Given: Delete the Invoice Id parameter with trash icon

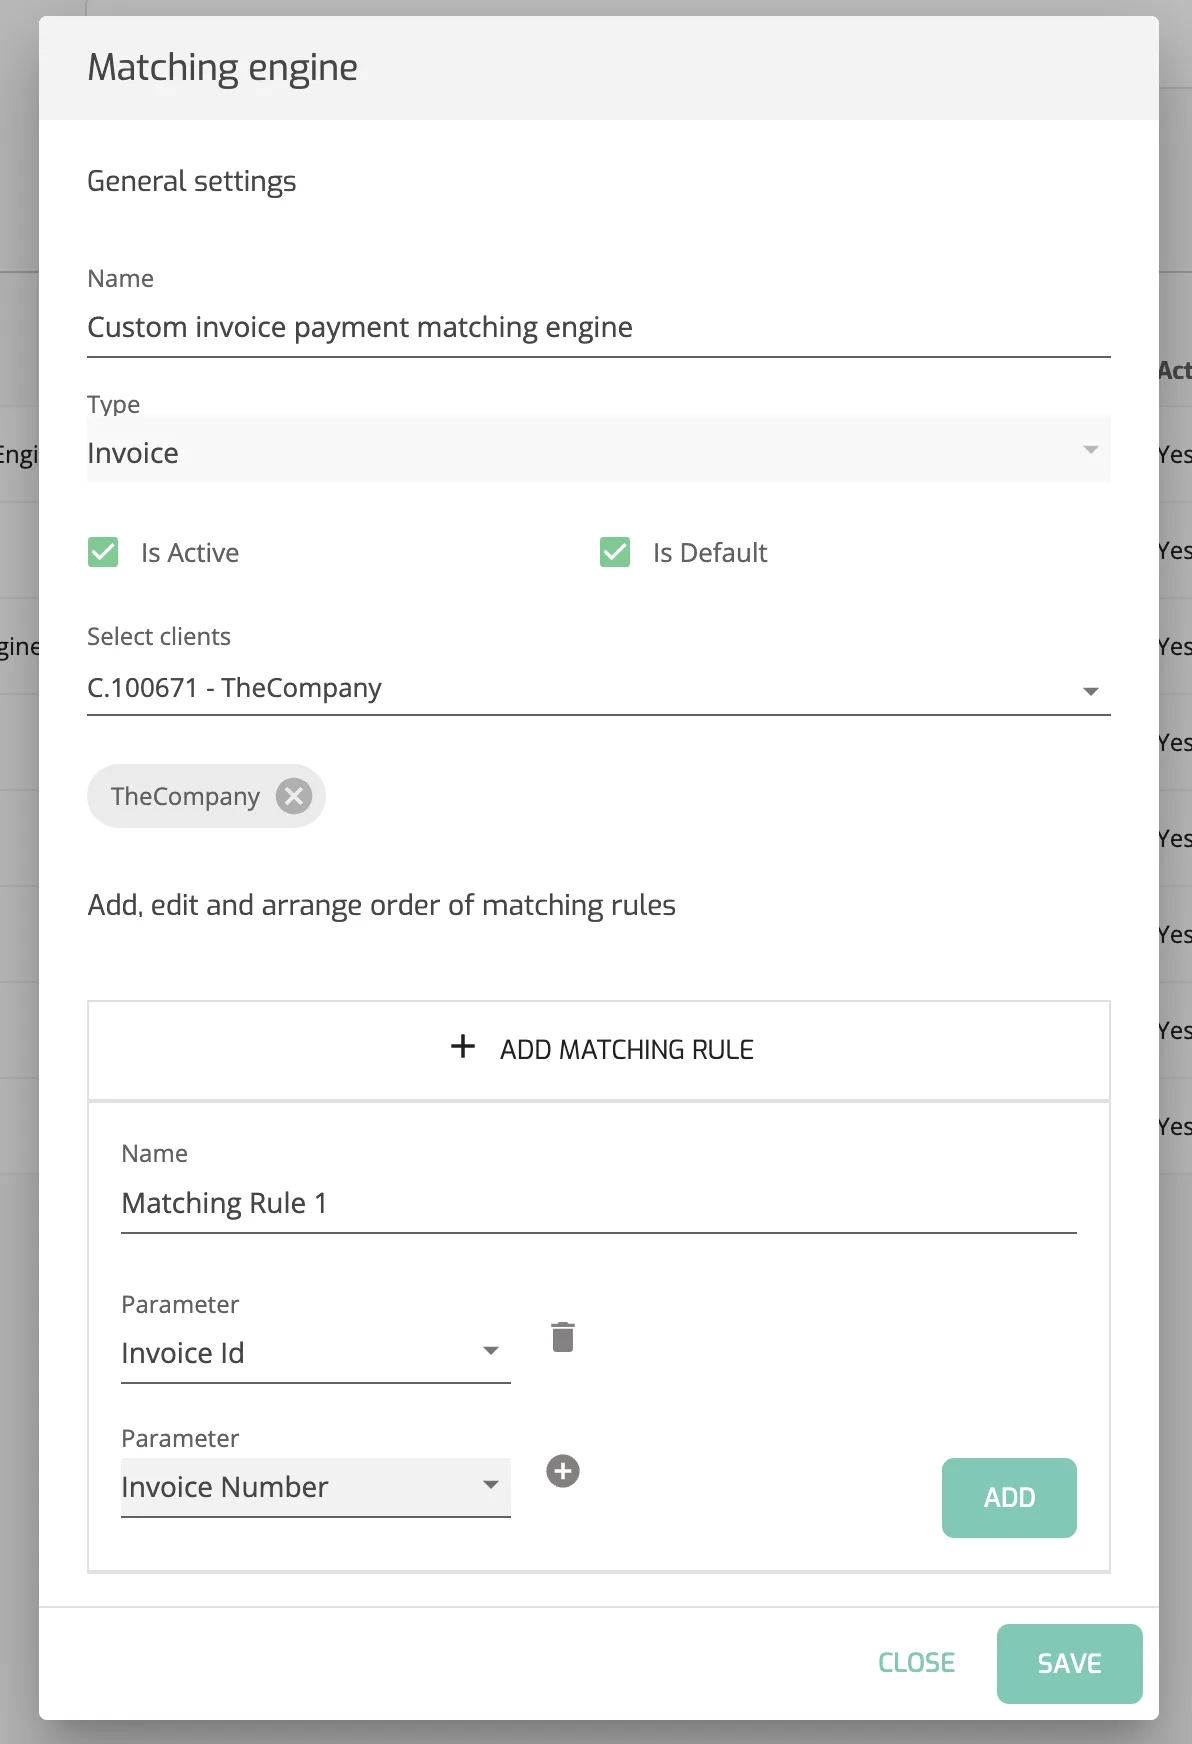Looking at the screenshot, I should [563, 1337].
